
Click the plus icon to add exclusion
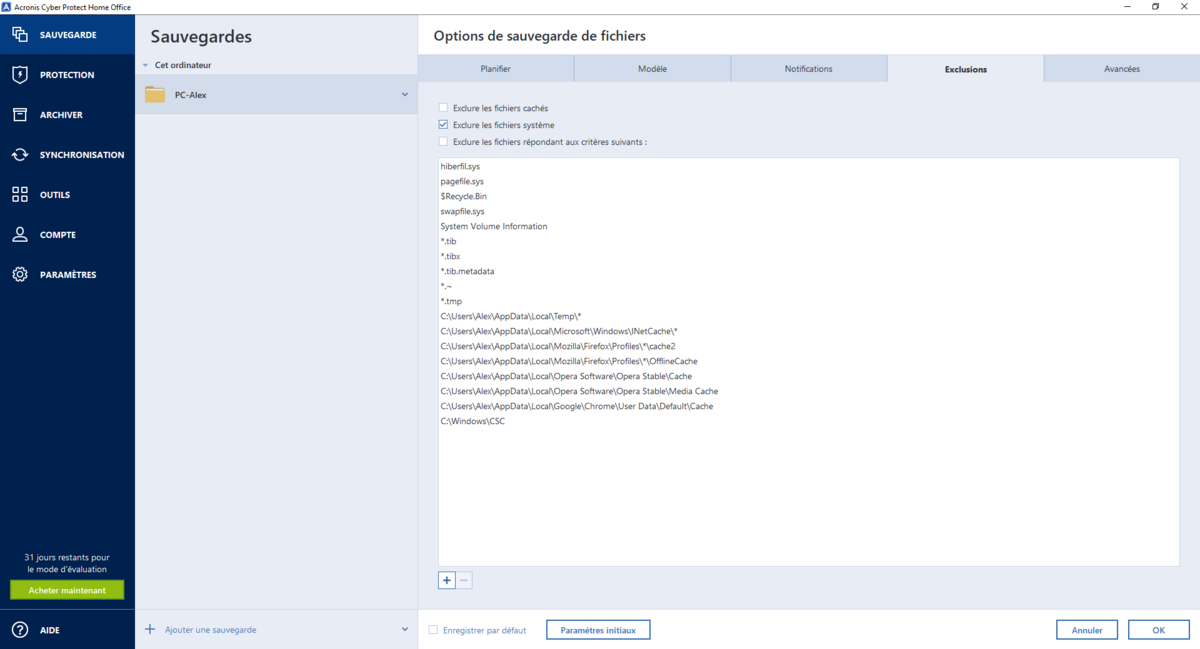pos(447,580)
